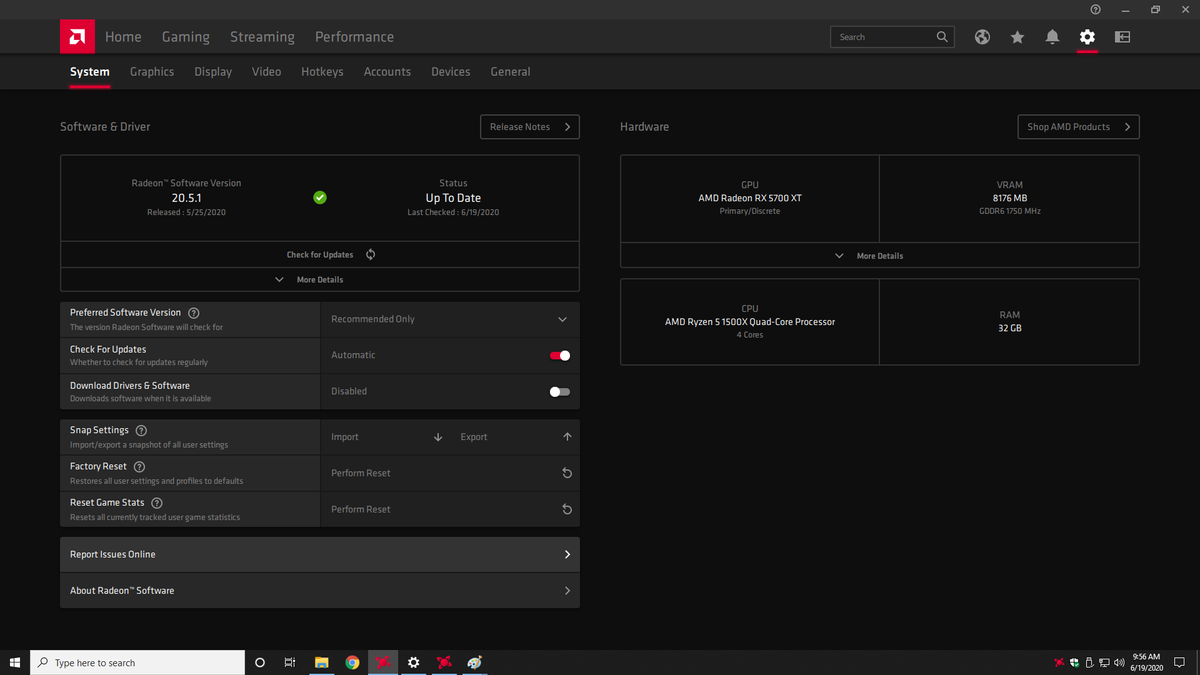Click the Factory Reset help icon
This screenshot has height=675, width=1200.
pos(139,466)
